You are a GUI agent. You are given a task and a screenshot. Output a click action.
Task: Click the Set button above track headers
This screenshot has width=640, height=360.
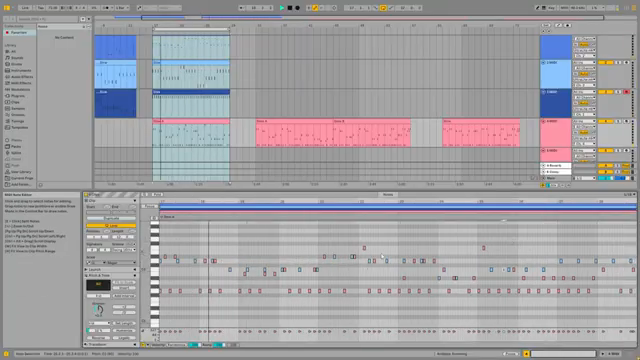[546, 25]
